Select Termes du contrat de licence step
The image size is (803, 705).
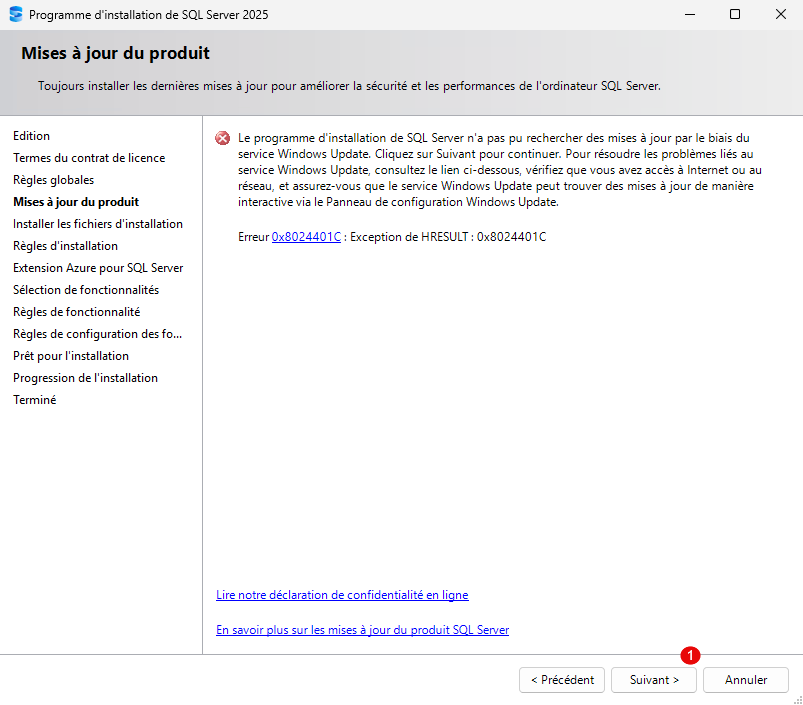89,158
